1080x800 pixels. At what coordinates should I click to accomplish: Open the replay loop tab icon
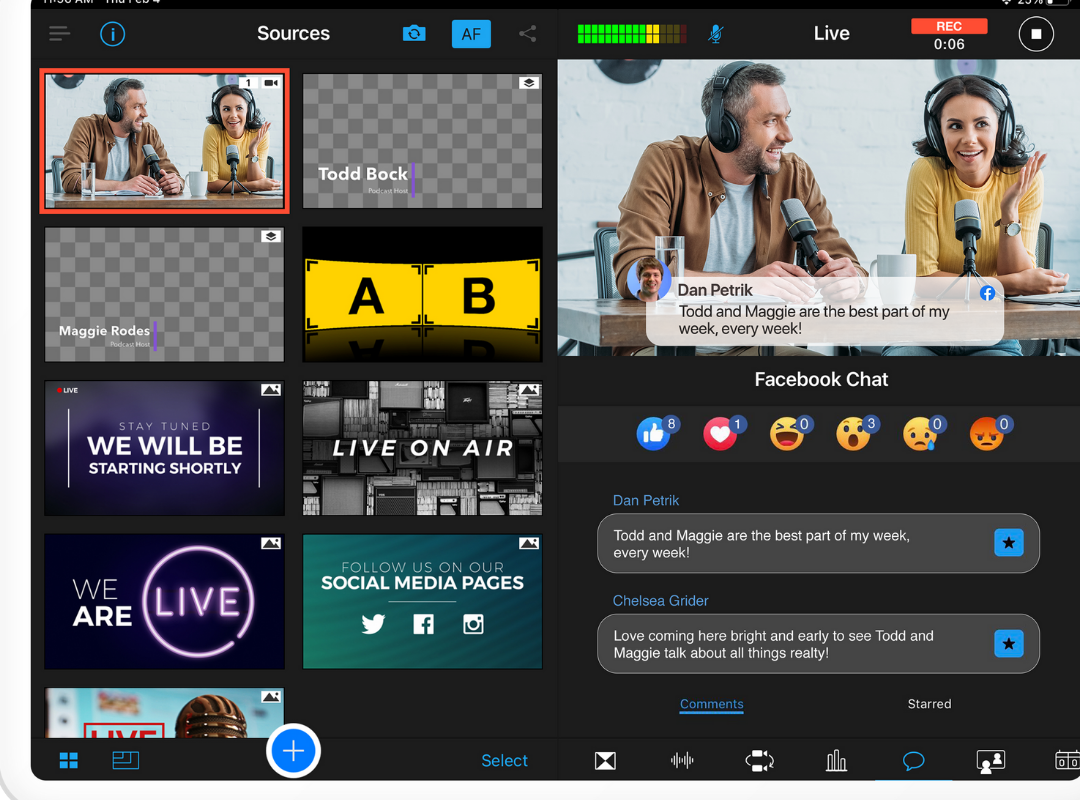(760, 761)
